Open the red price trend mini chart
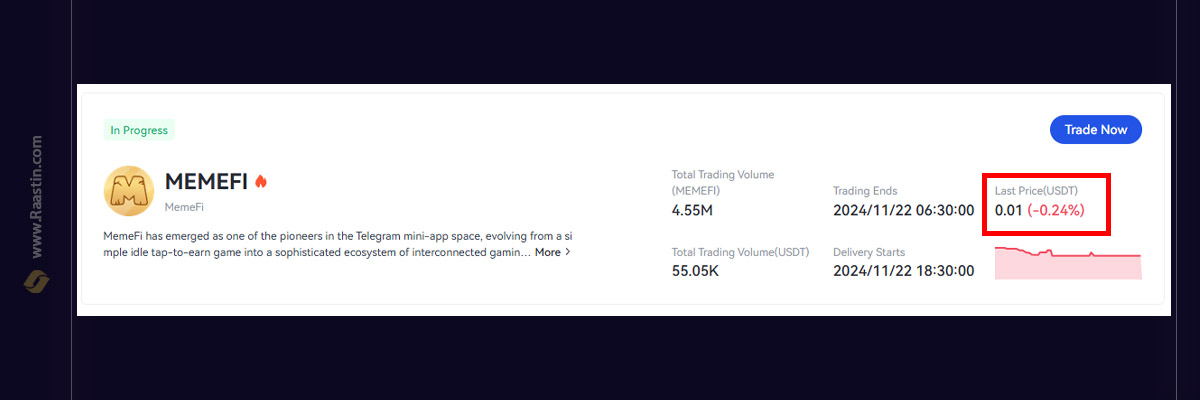This screenshot has width=1200, height=400. 1068,261
